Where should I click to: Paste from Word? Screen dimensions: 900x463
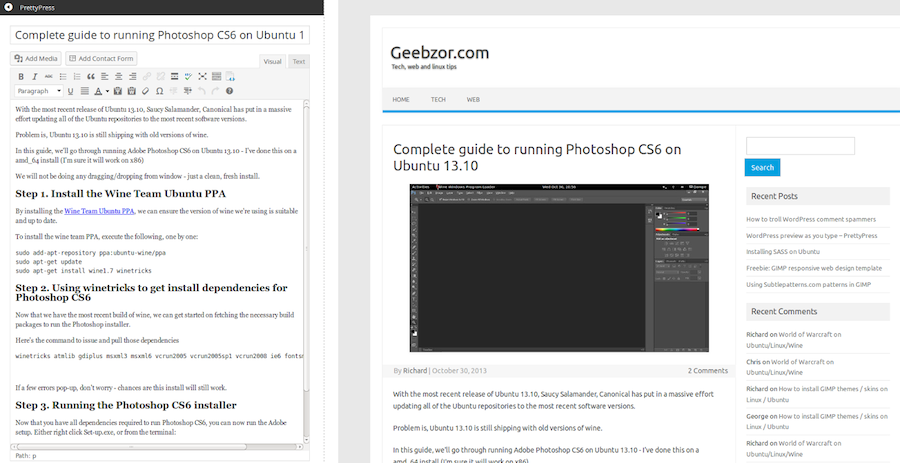131,91
